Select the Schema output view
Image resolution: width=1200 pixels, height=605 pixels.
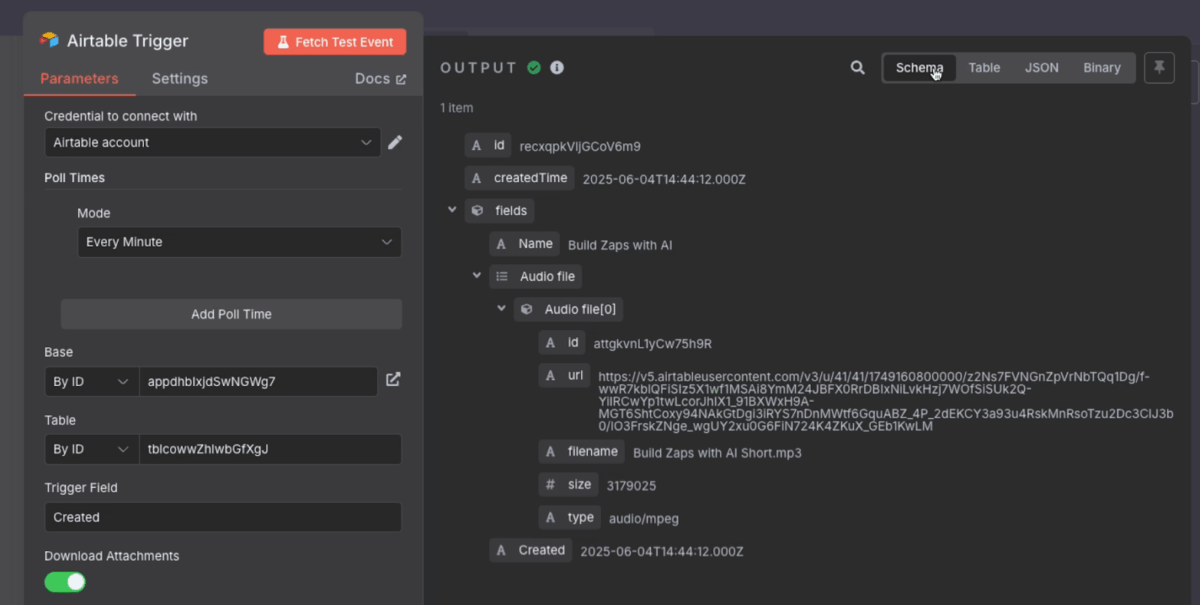919,68
